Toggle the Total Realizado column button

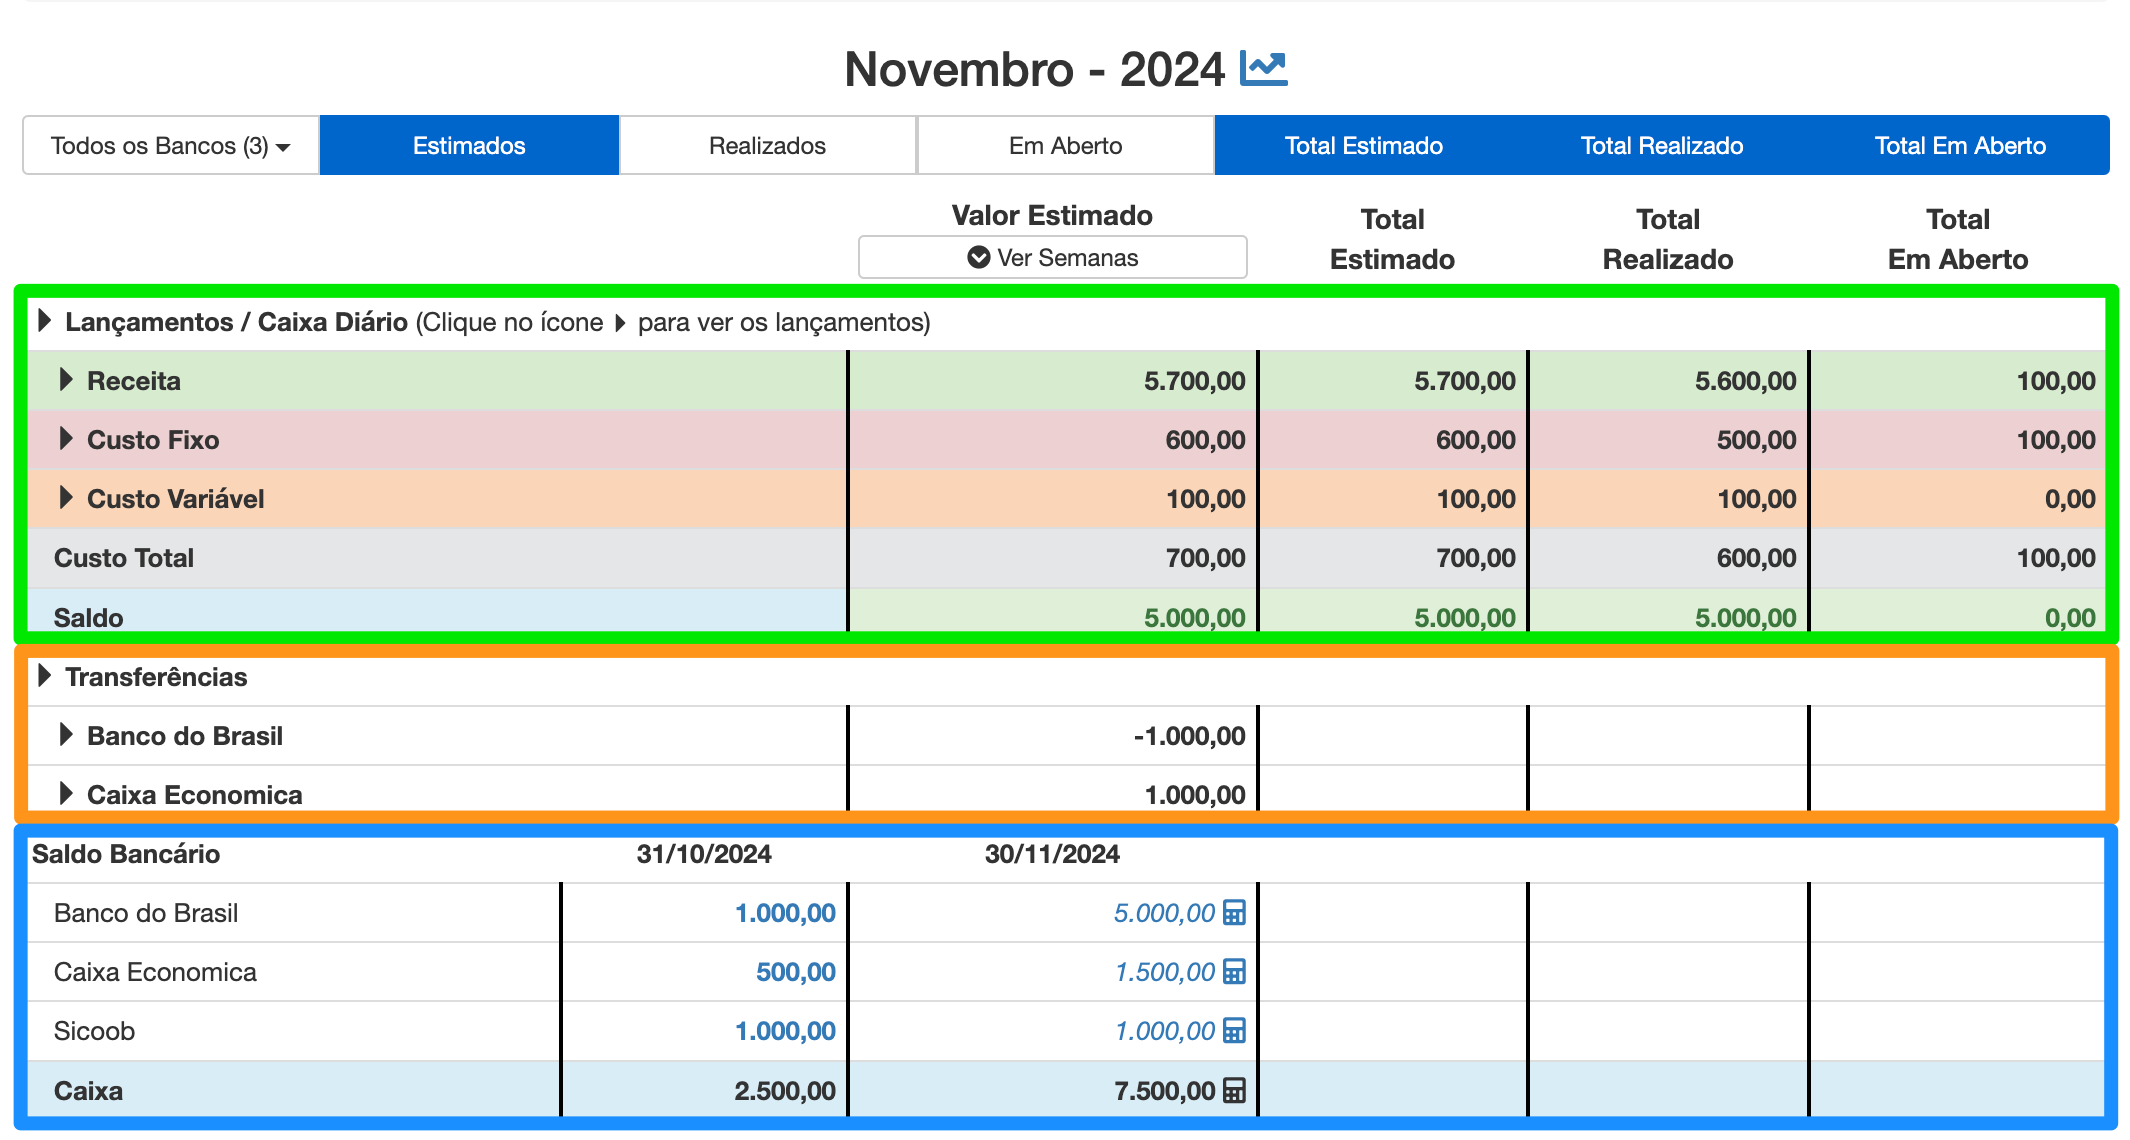[1661, 145]
